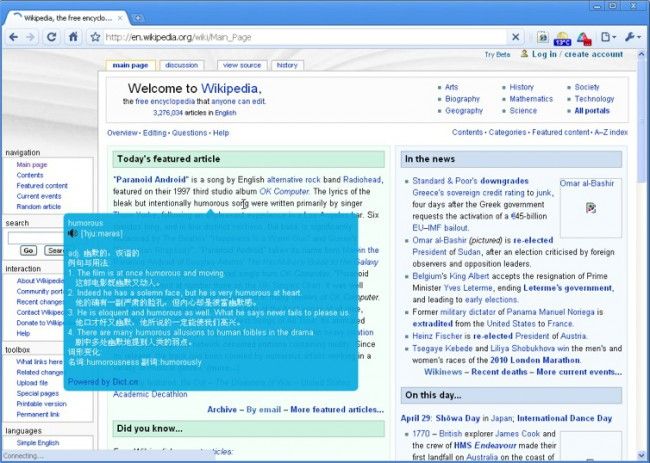Open the Mathematics portal link
Screen dimensions: 650x463
click(531, 99)
